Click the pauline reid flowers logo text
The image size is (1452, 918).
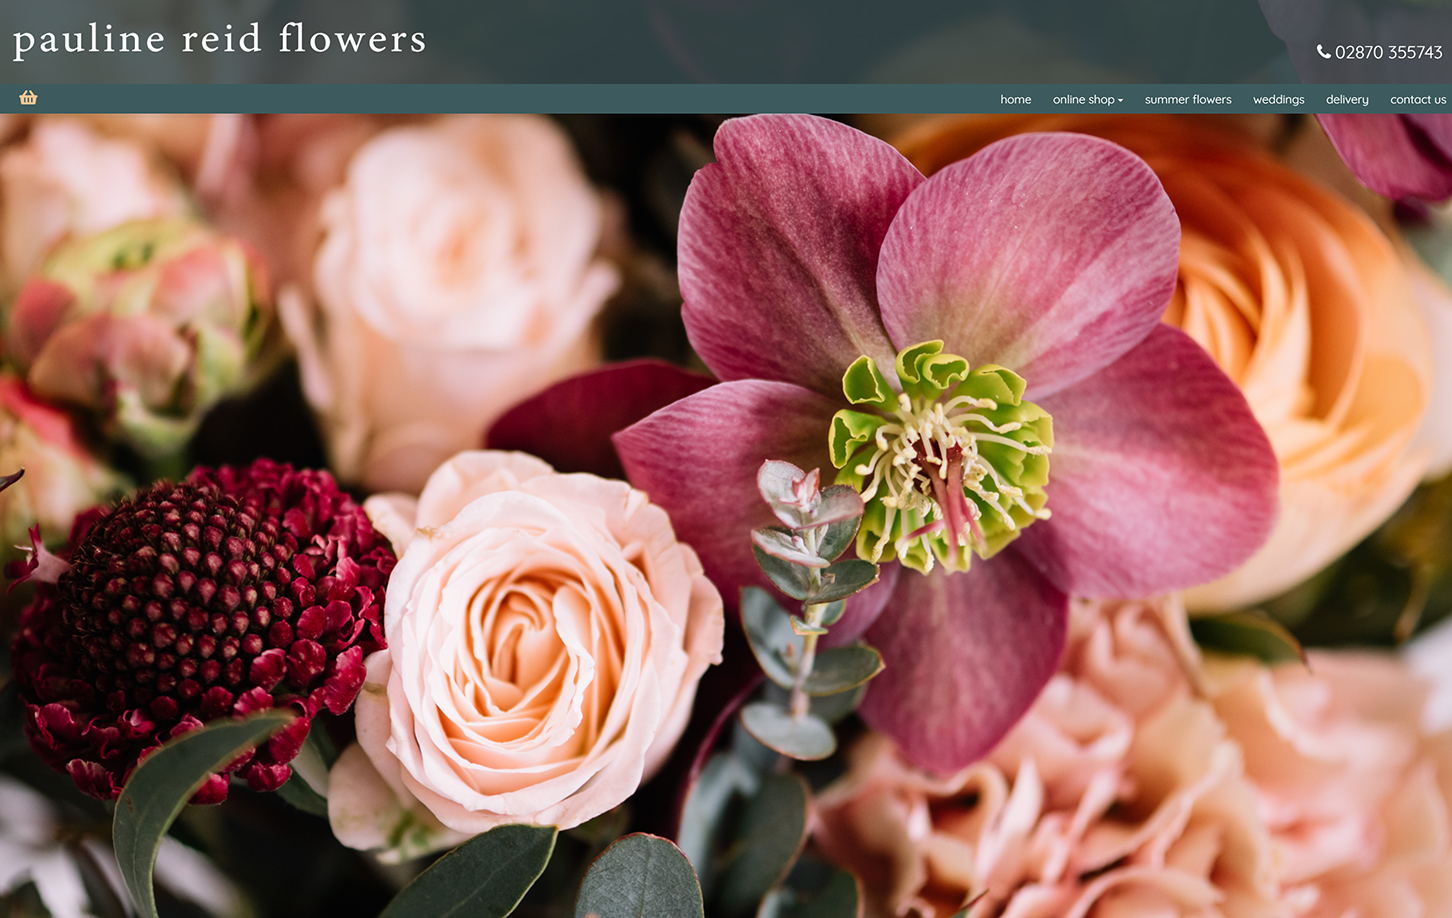pos(218,40)
